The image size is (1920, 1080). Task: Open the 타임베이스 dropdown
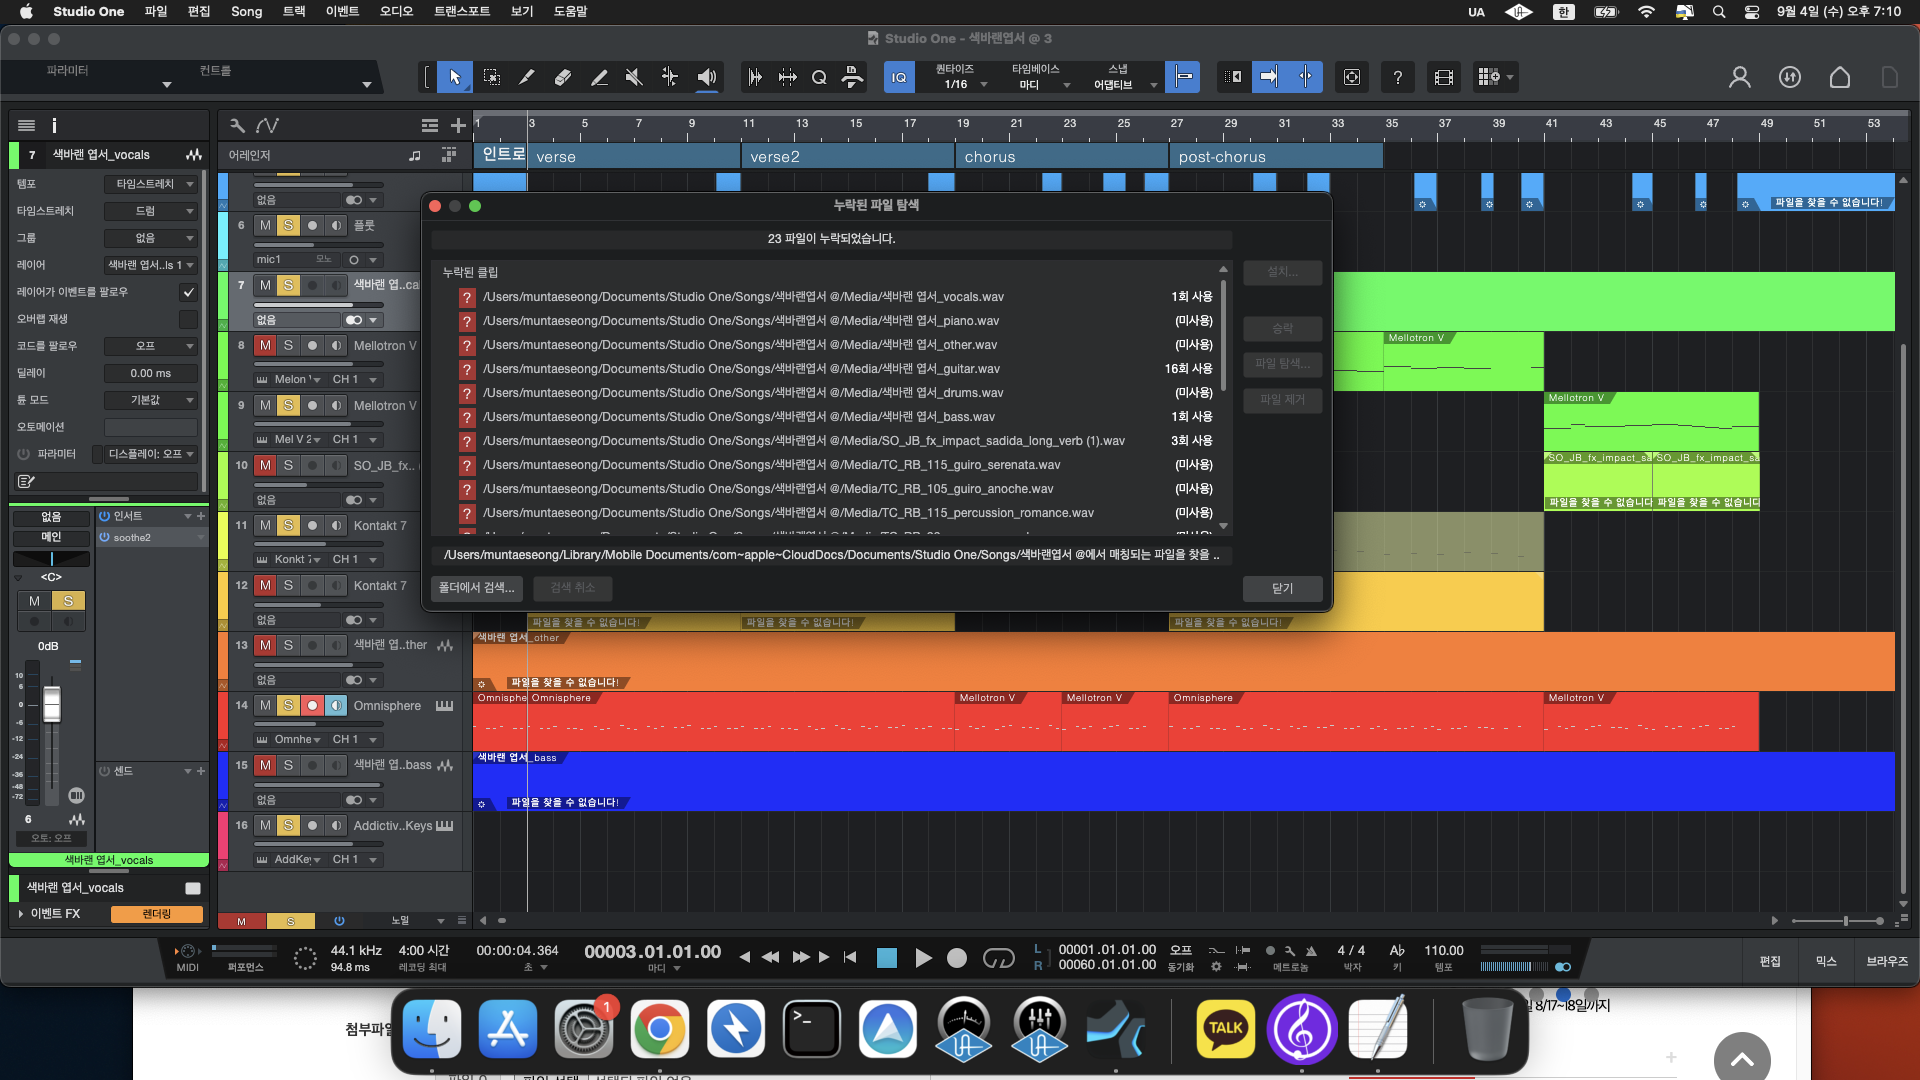pyautogui.click(x=1040, y=77)
